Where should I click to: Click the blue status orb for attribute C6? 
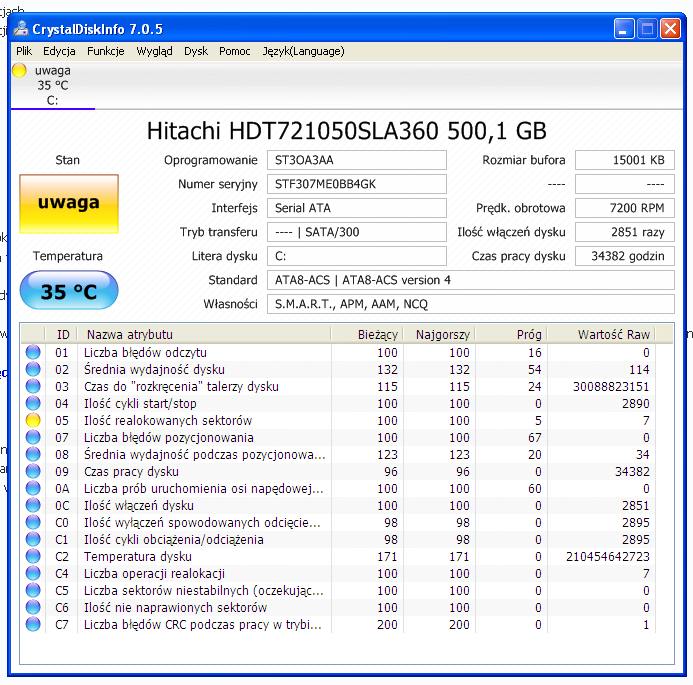(x=33, y=607)
